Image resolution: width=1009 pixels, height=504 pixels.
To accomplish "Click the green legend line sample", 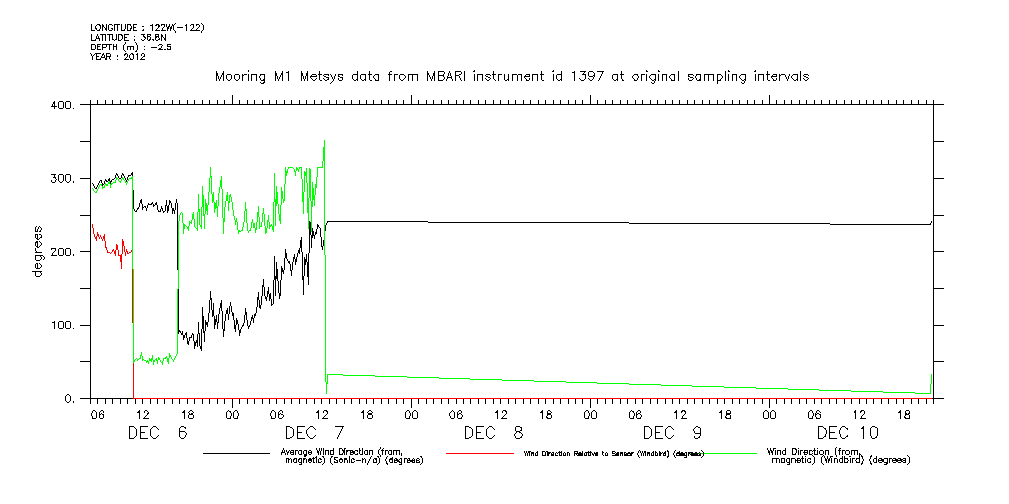I will (725, 453).
